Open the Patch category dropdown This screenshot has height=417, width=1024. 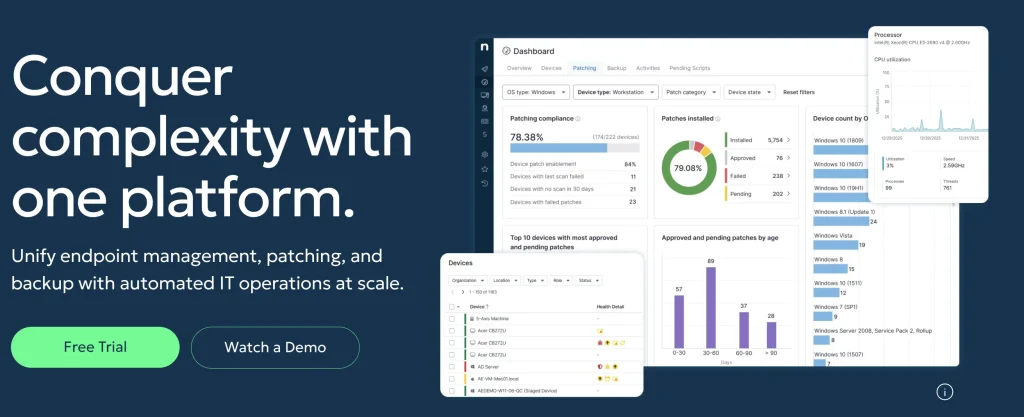click(691, 92)
